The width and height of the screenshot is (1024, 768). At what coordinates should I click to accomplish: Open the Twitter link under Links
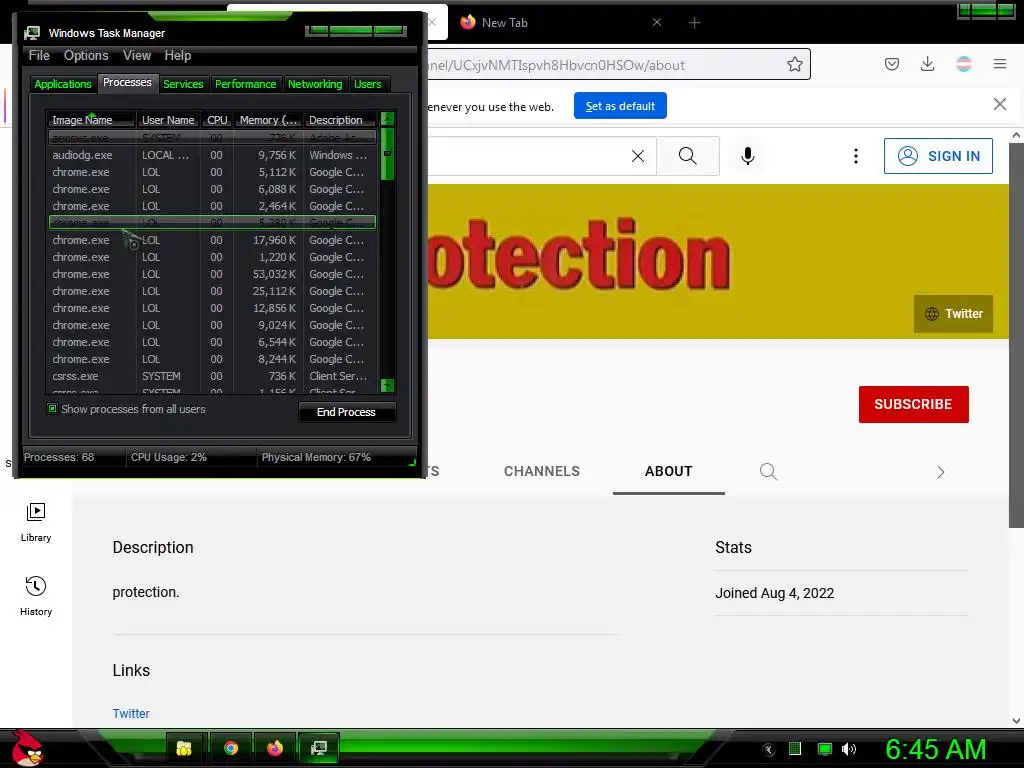(x=131, y=714)
